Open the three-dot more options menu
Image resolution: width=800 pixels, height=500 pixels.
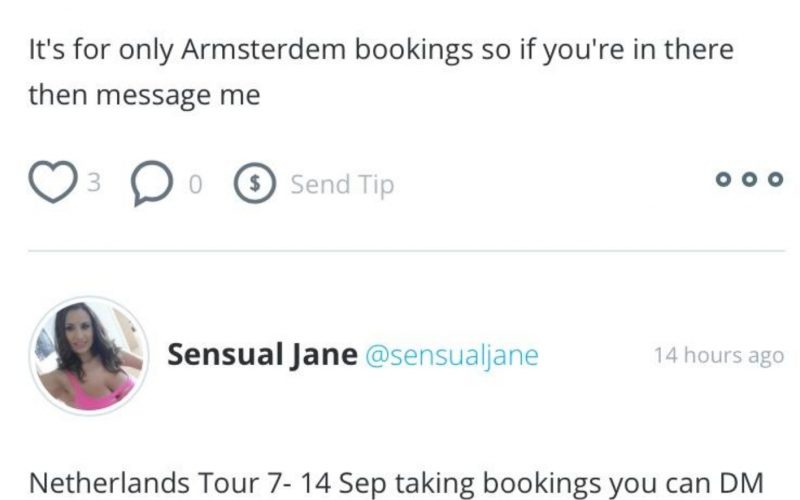click(749, 180)
